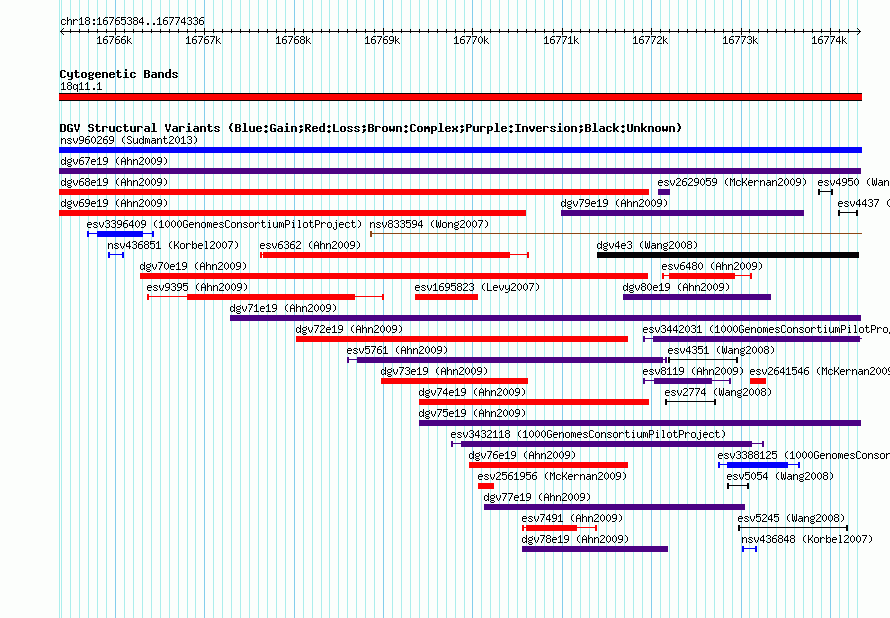Click the dgv74e19 (Ahn2009) label
Screen dimensions: 890x618
click(472, 392)
